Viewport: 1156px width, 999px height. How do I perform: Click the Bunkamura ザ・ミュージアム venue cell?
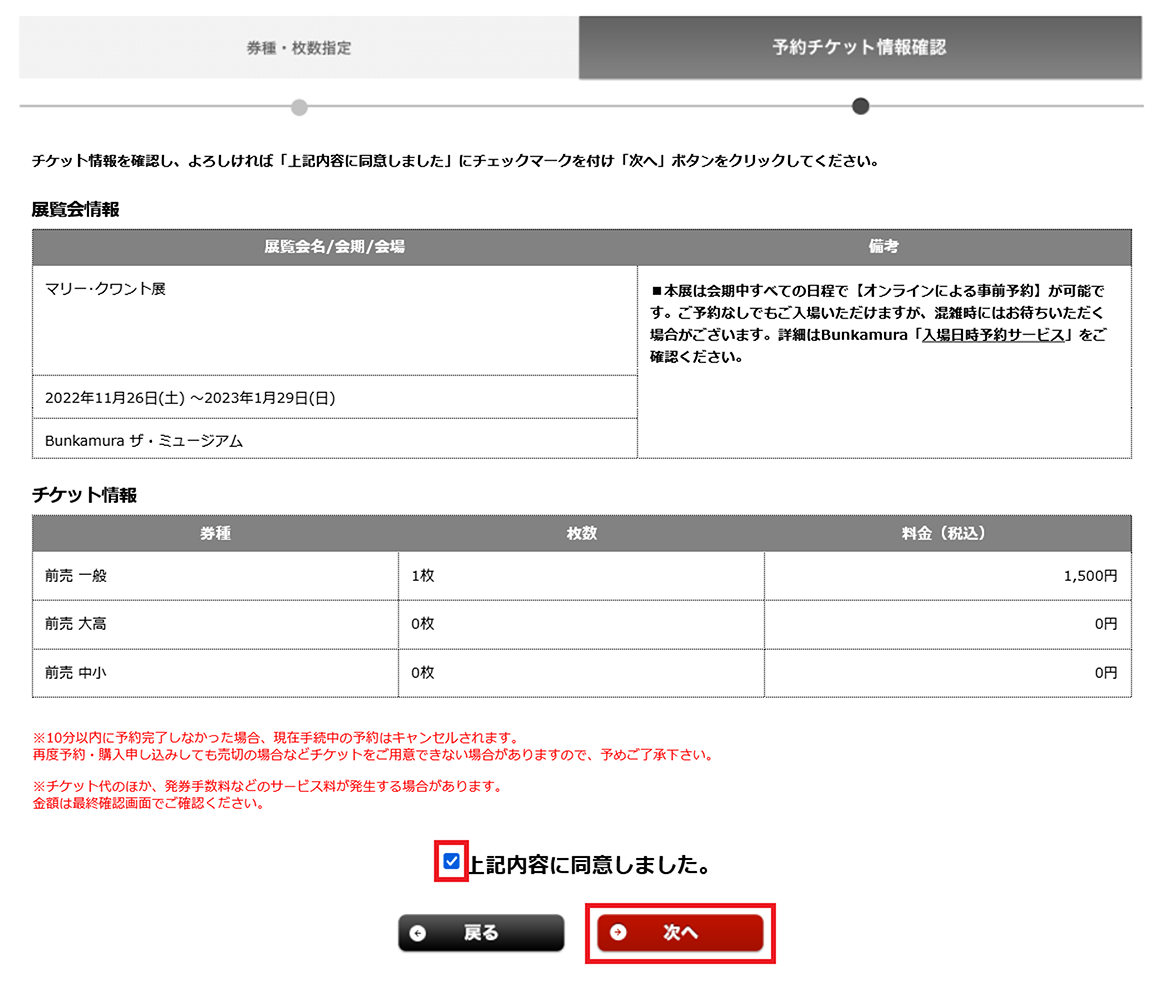144,440
